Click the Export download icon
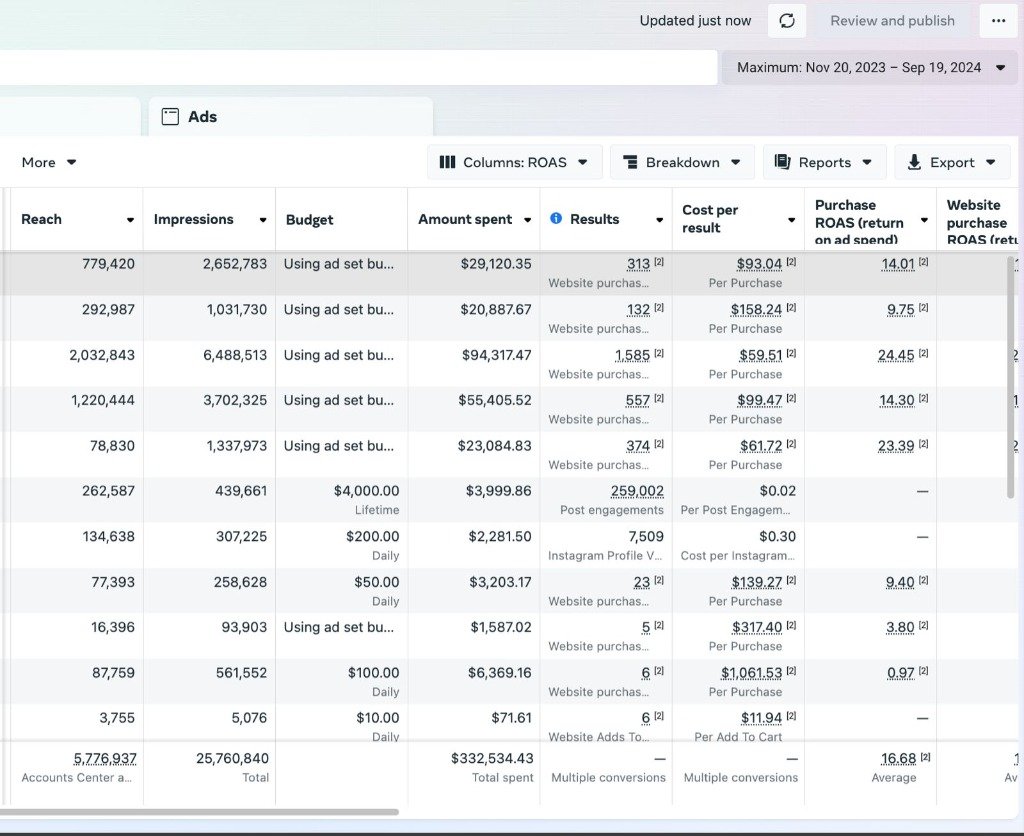The image size is (1024, 836). [x=914, y=162]
